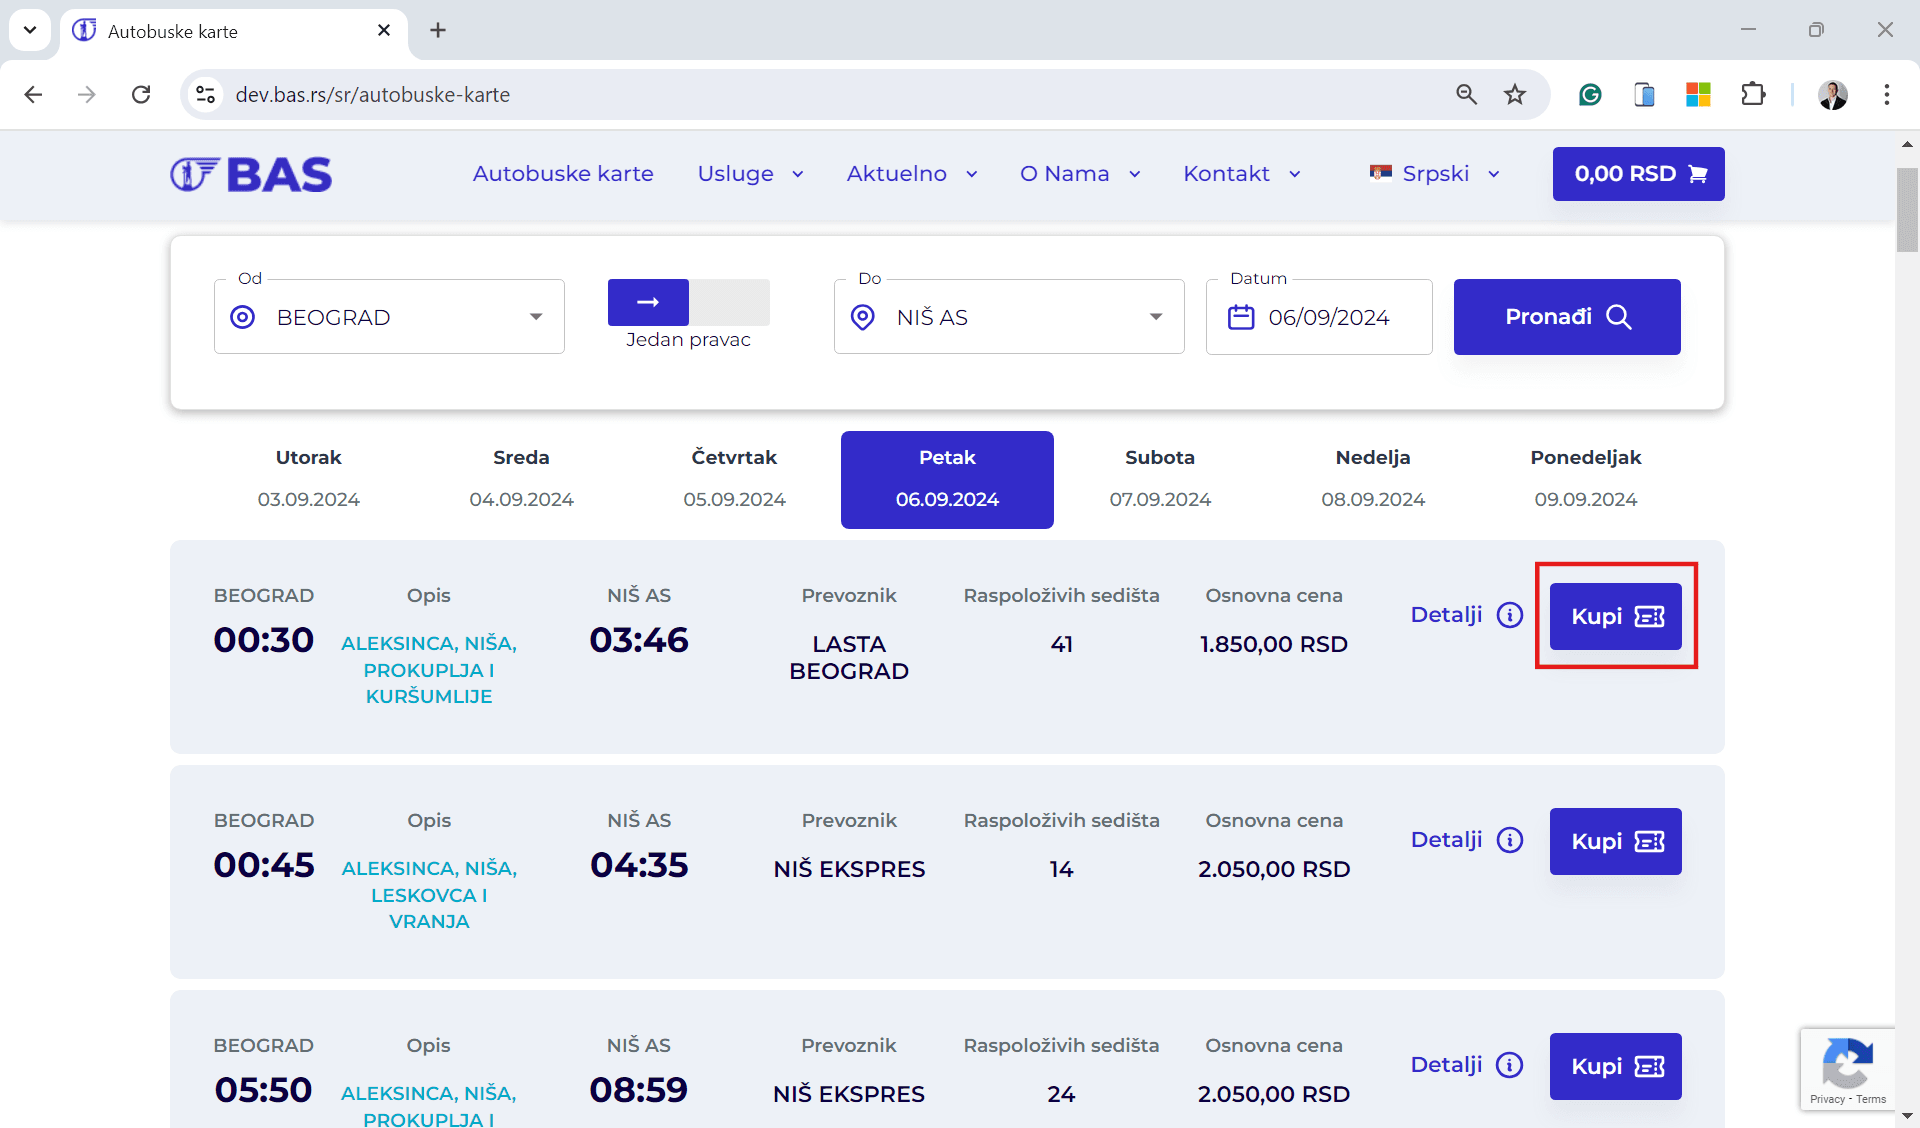Screen dimensions: 1920x1128
Task: Bookmark this page with the star icon
Action: [x=1515, y=94]
